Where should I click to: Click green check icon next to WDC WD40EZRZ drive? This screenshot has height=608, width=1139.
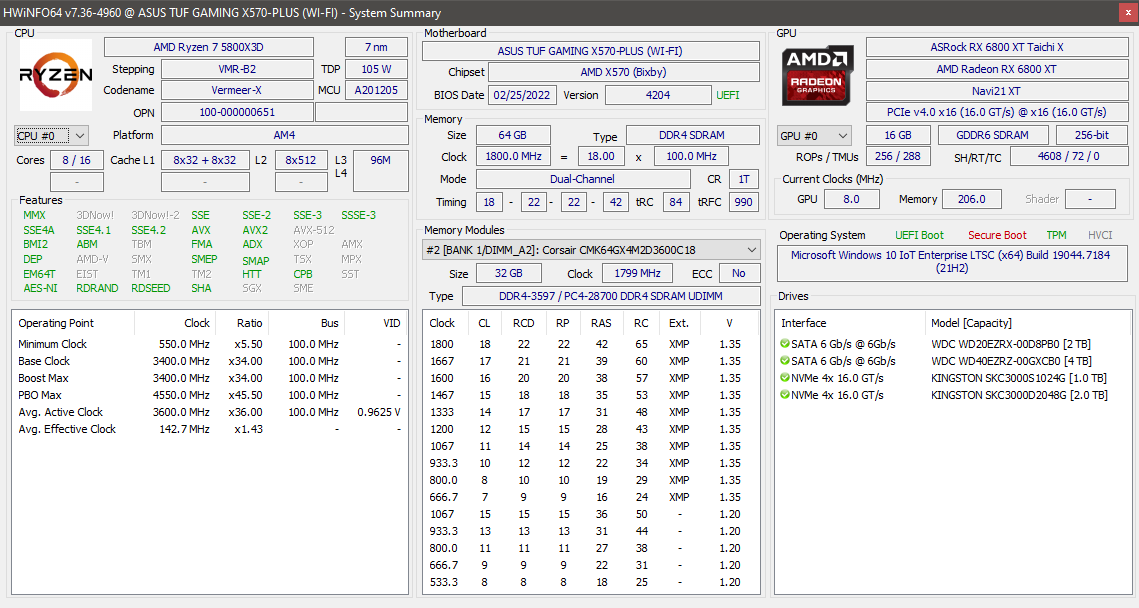point(785,361)
